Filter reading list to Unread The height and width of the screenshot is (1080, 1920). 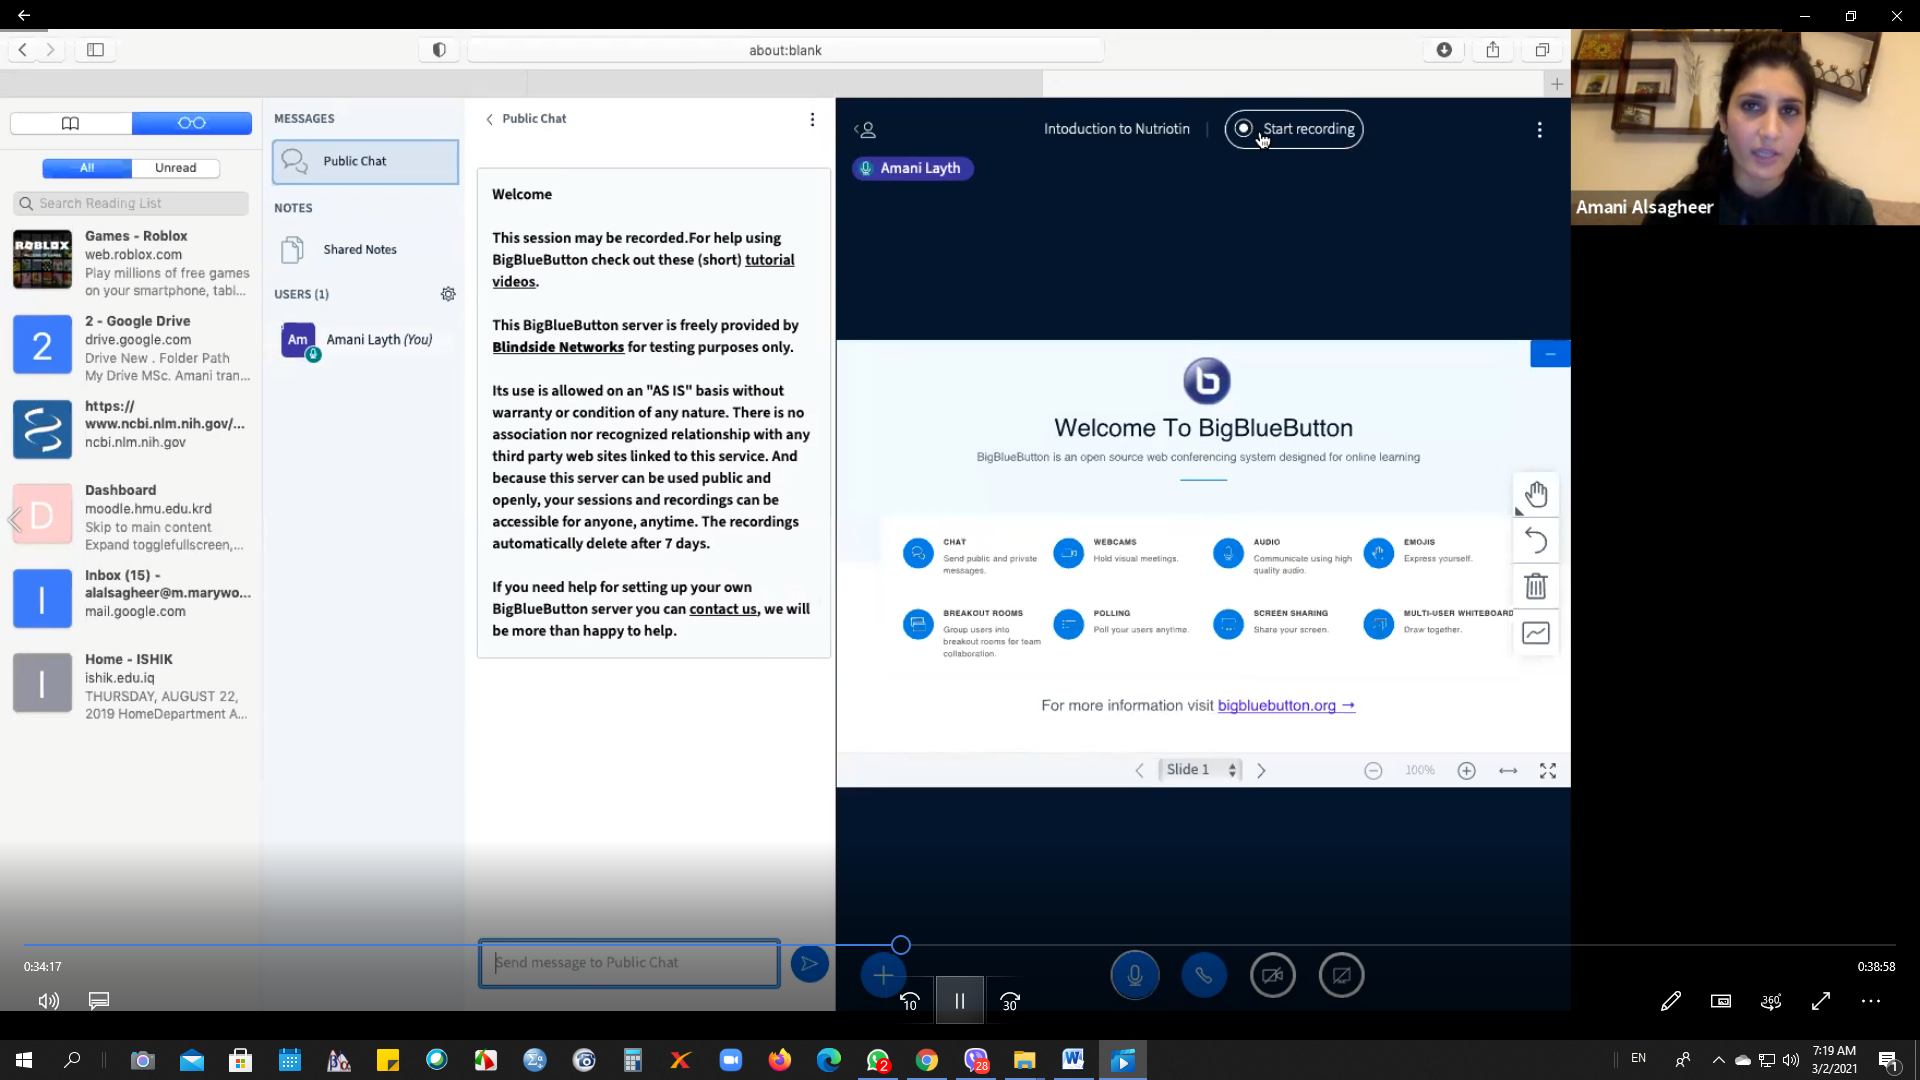click(175, 168)
